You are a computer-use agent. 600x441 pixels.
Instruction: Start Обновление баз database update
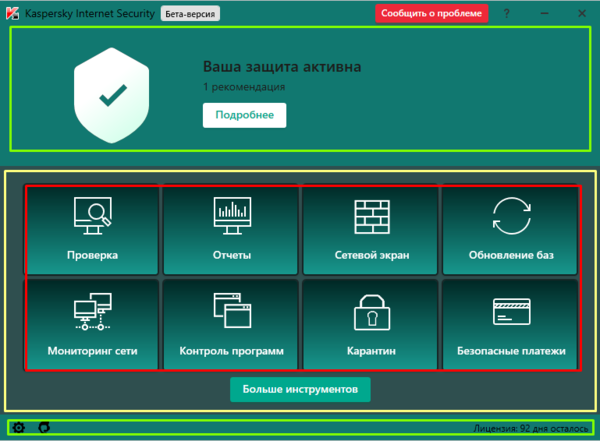[510, 230]
